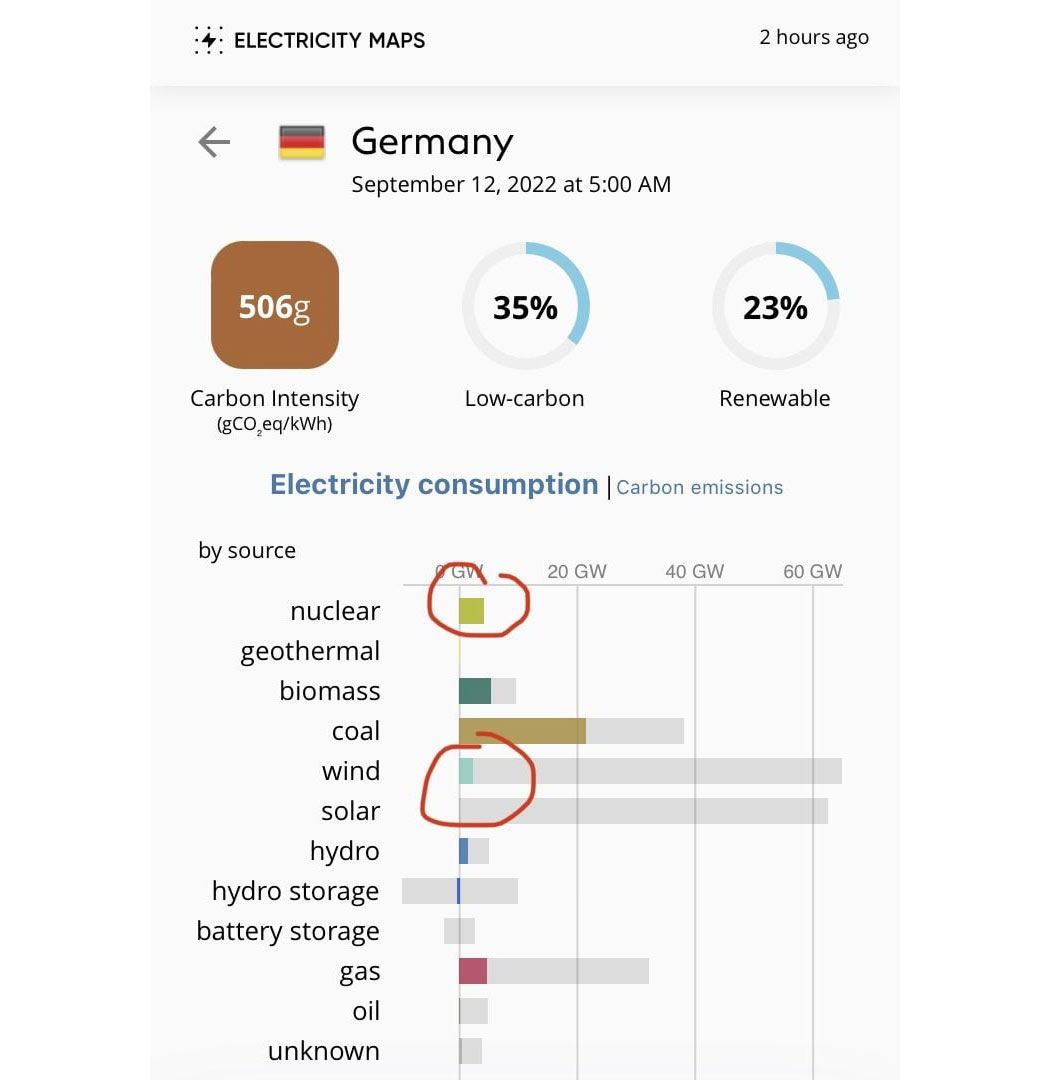
Task: Click the teal wind bar segment
Action: pyautogui.click(x=466, y=771)
